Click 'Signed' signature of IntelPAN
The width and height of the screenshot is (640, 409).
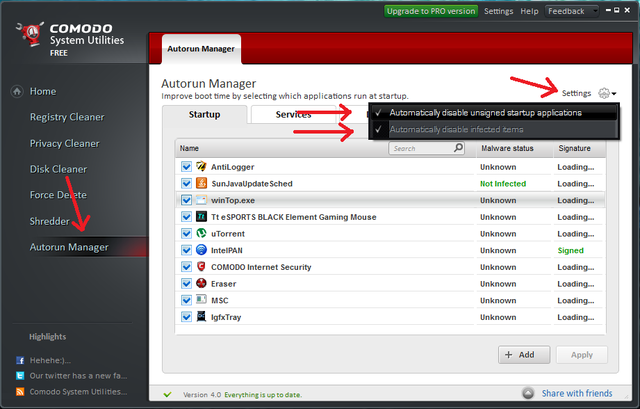(571, 251)
